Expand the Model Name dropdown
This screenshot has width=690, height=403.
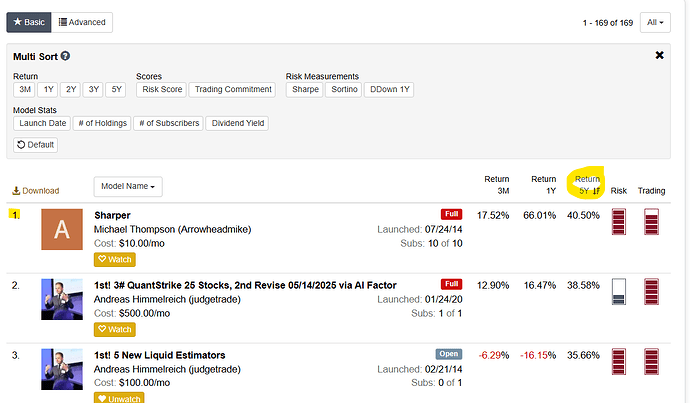pos(130,186)
